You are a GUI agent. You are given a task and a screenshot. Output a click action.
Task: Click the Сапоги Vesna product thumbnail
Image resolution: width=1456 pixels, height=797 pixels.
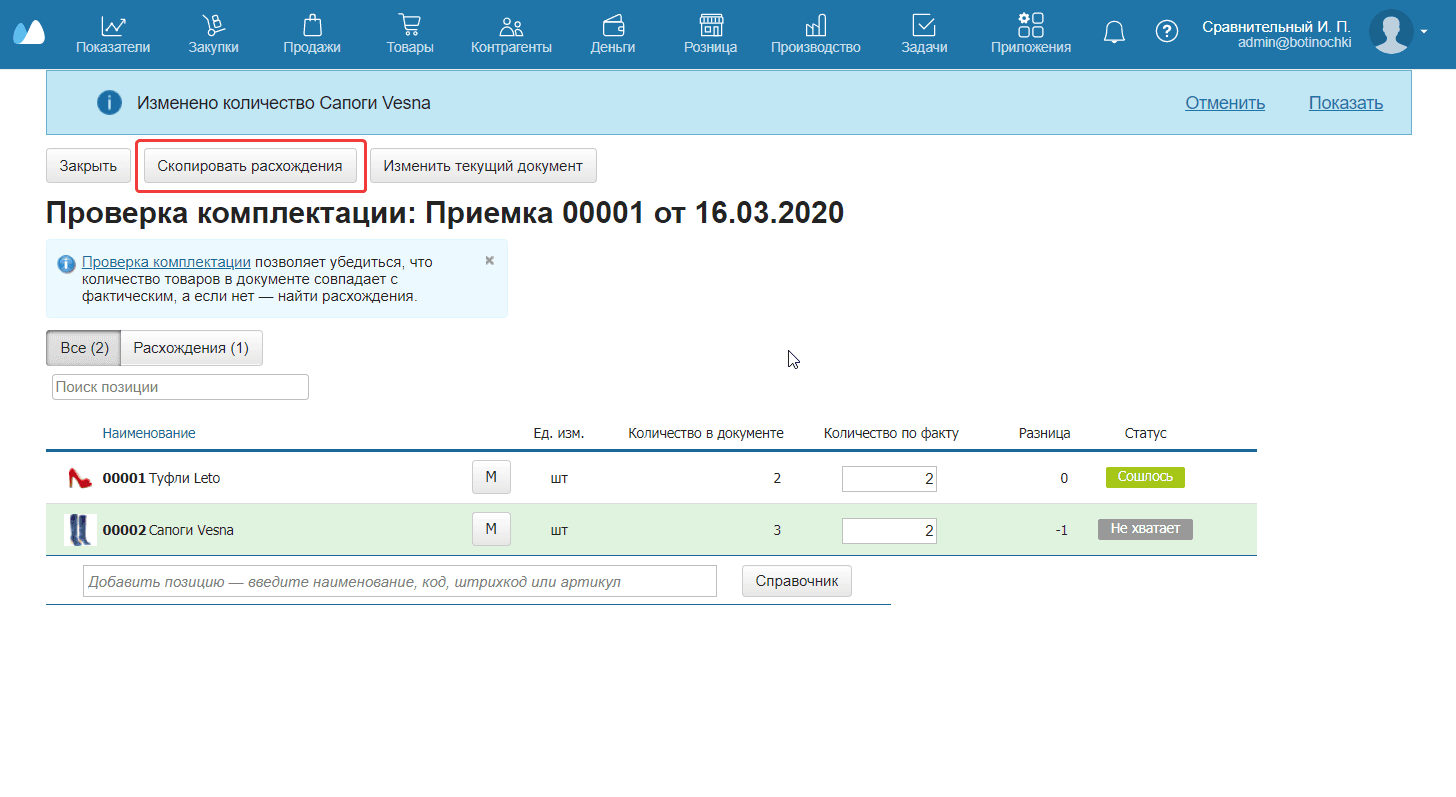point(79,530)
